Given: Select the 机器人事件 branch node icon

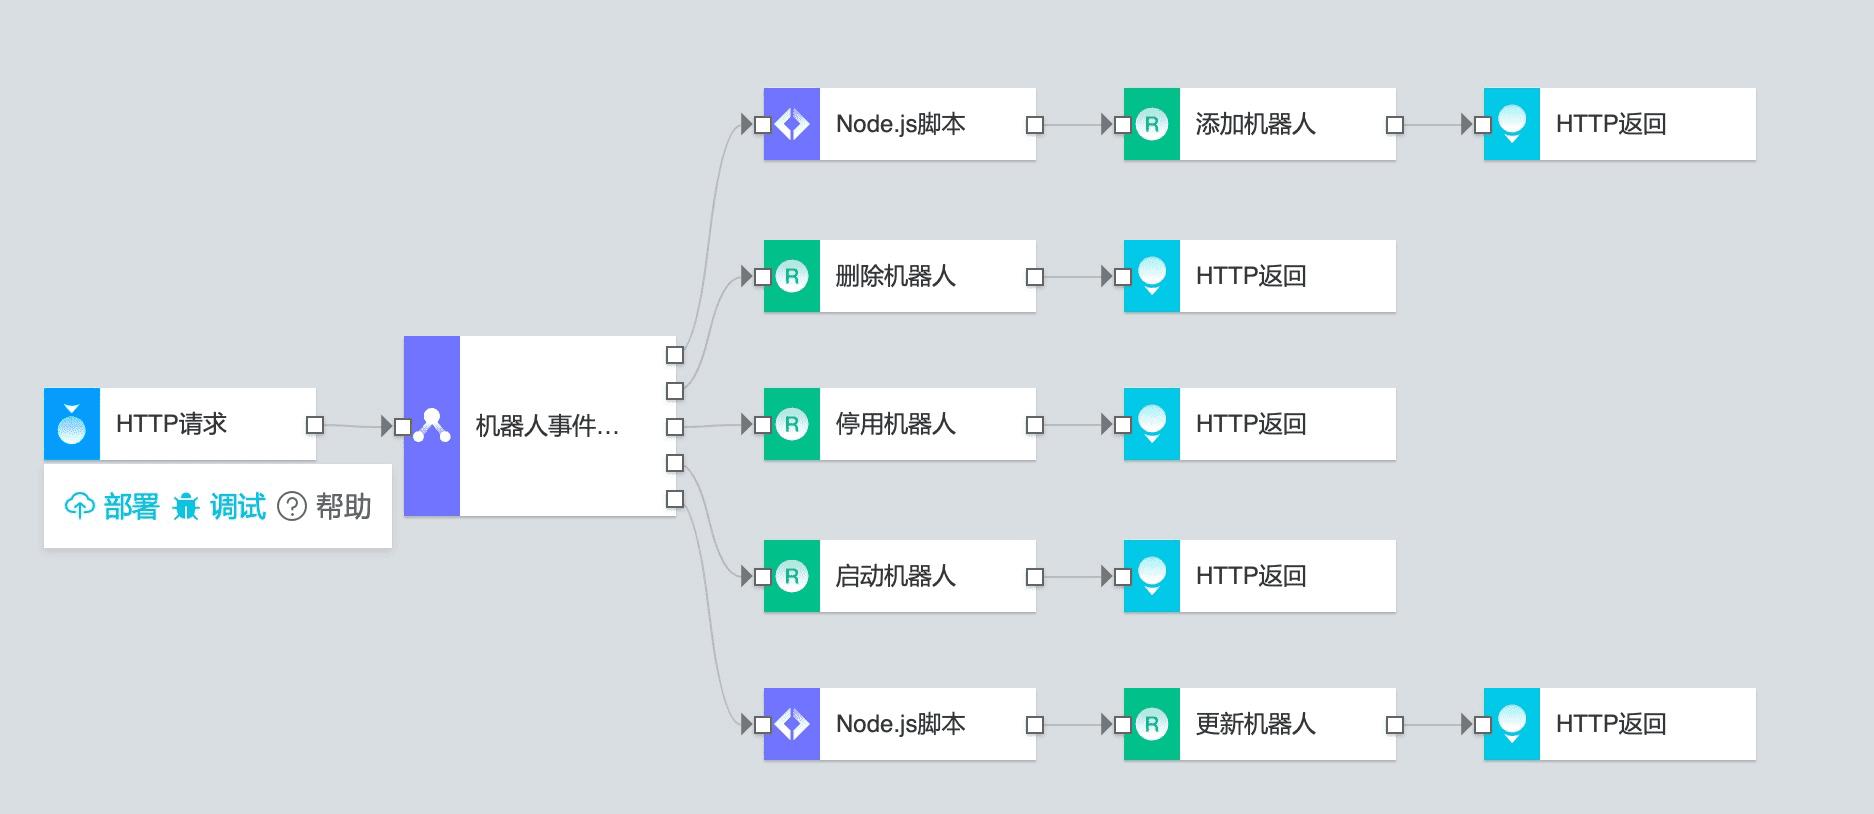Looking at the screenshot, I should pos(430,424).
